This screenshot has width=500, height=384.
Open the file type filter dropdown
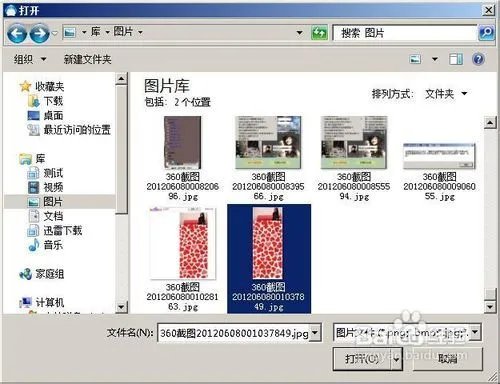coord(475,332)
